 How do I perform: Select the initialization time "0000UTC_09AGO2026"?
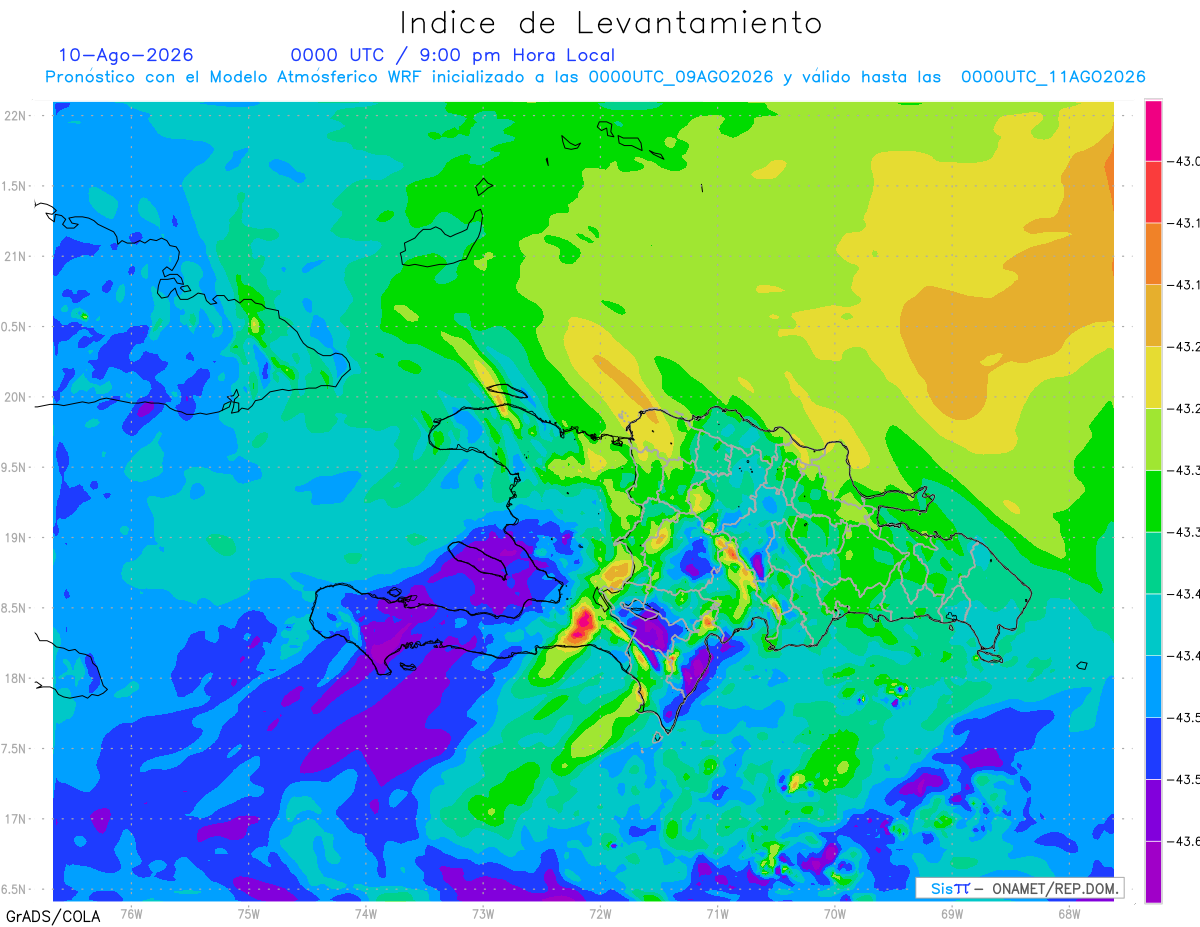point(681,77)
